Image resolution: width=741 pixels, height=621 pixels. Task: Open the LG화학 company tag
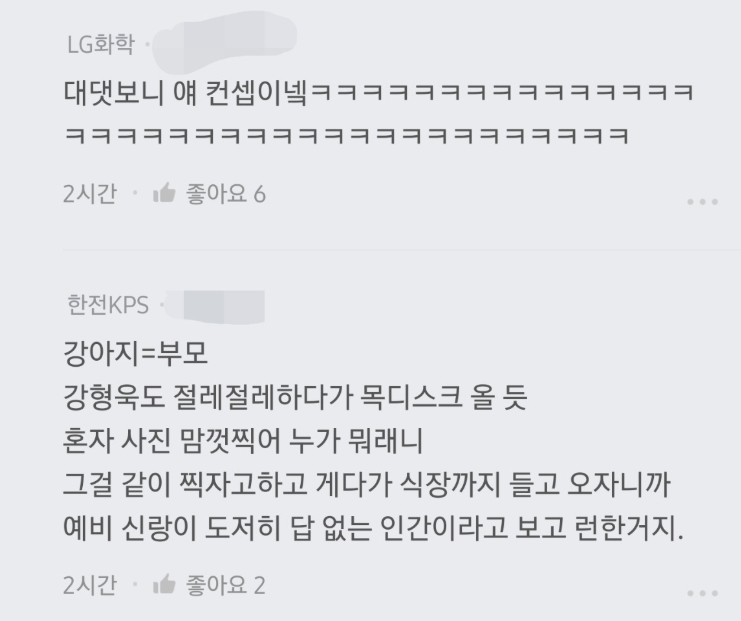pyautogui.click(x=101, y=44)
